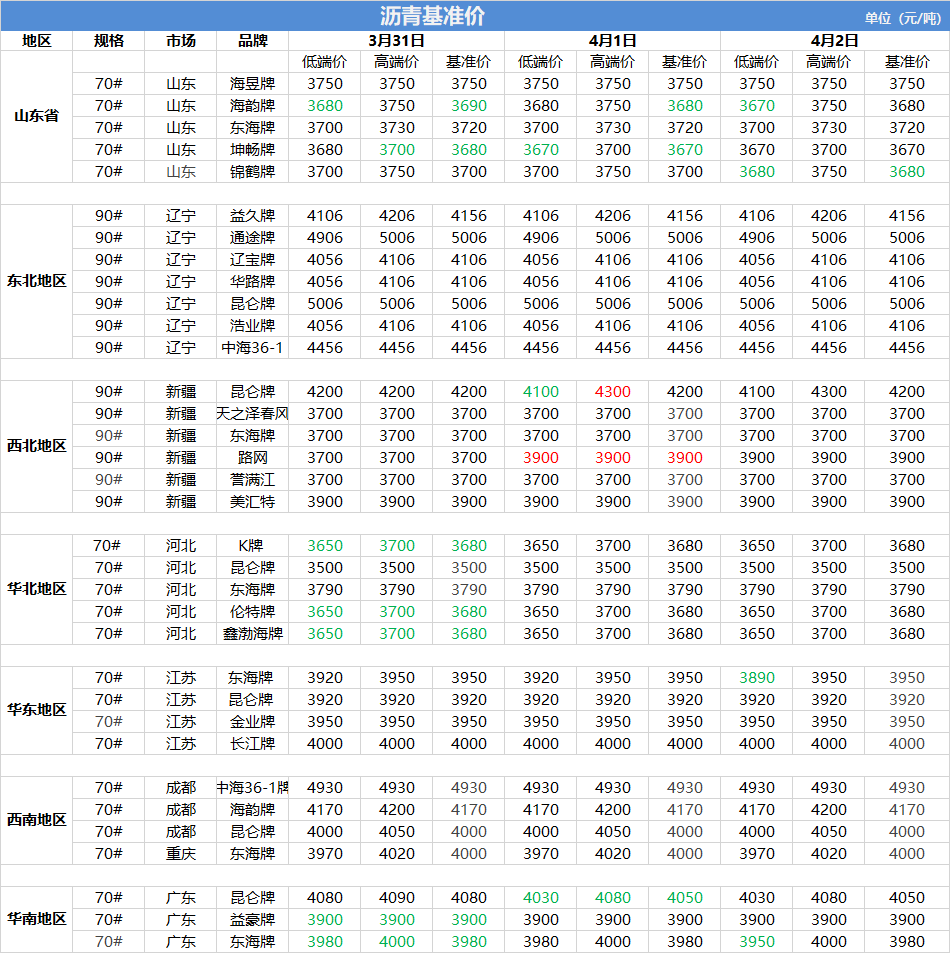Click the 天之泽春风 brand cell
Image resolution: width=950 pixels, height=953 pixels.
253,413
